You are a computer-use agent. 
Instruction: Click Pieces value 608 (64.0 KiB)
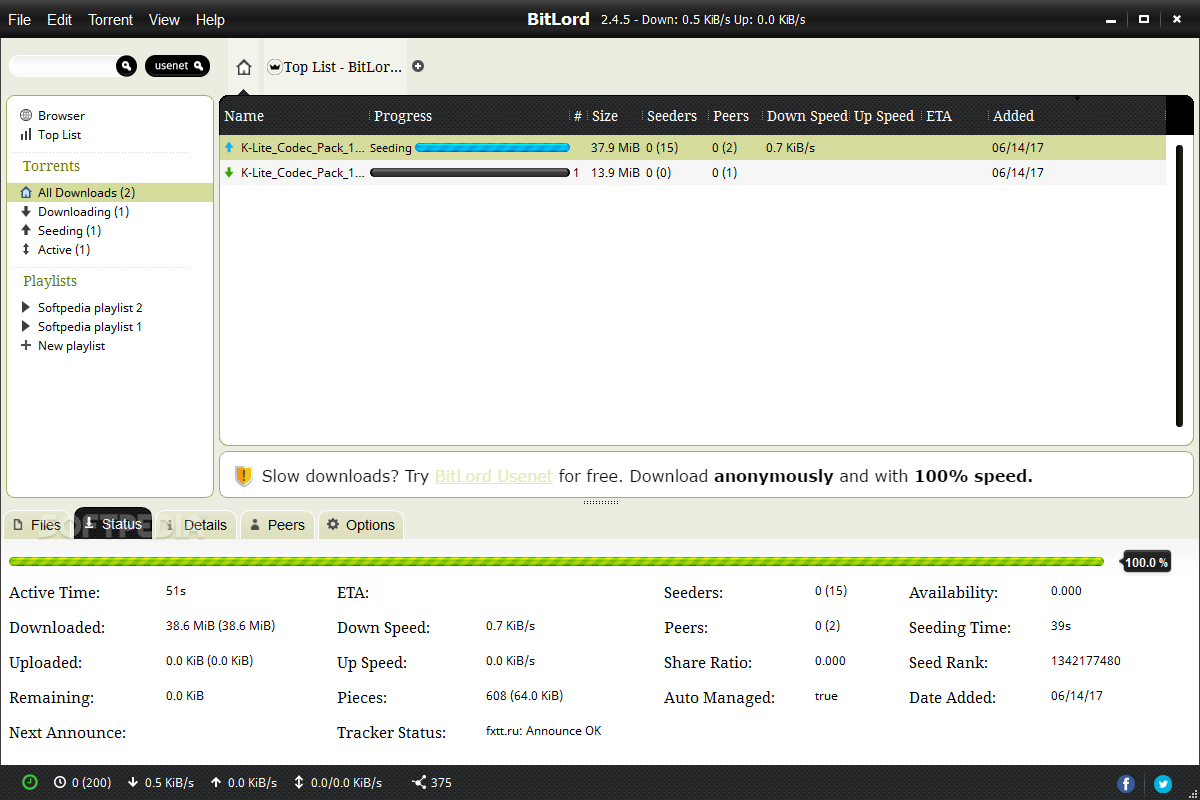(x=524, y=696)
